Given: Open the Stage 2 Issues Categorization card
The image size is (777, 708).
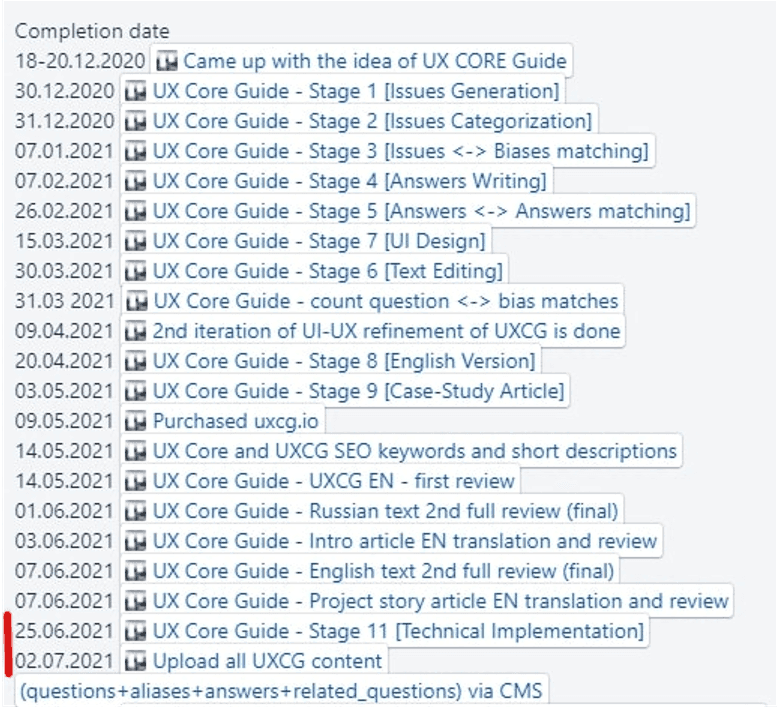Looking at the screenshot, I should [x=371, y=122].
